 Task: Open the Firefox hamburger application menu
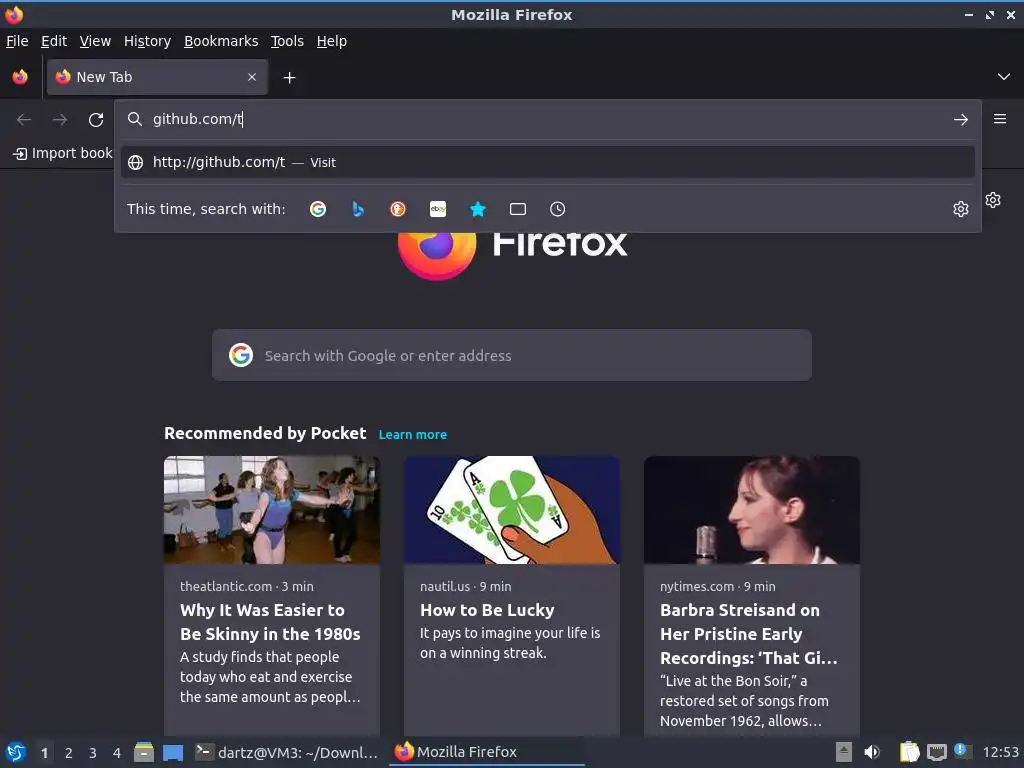1000,119
